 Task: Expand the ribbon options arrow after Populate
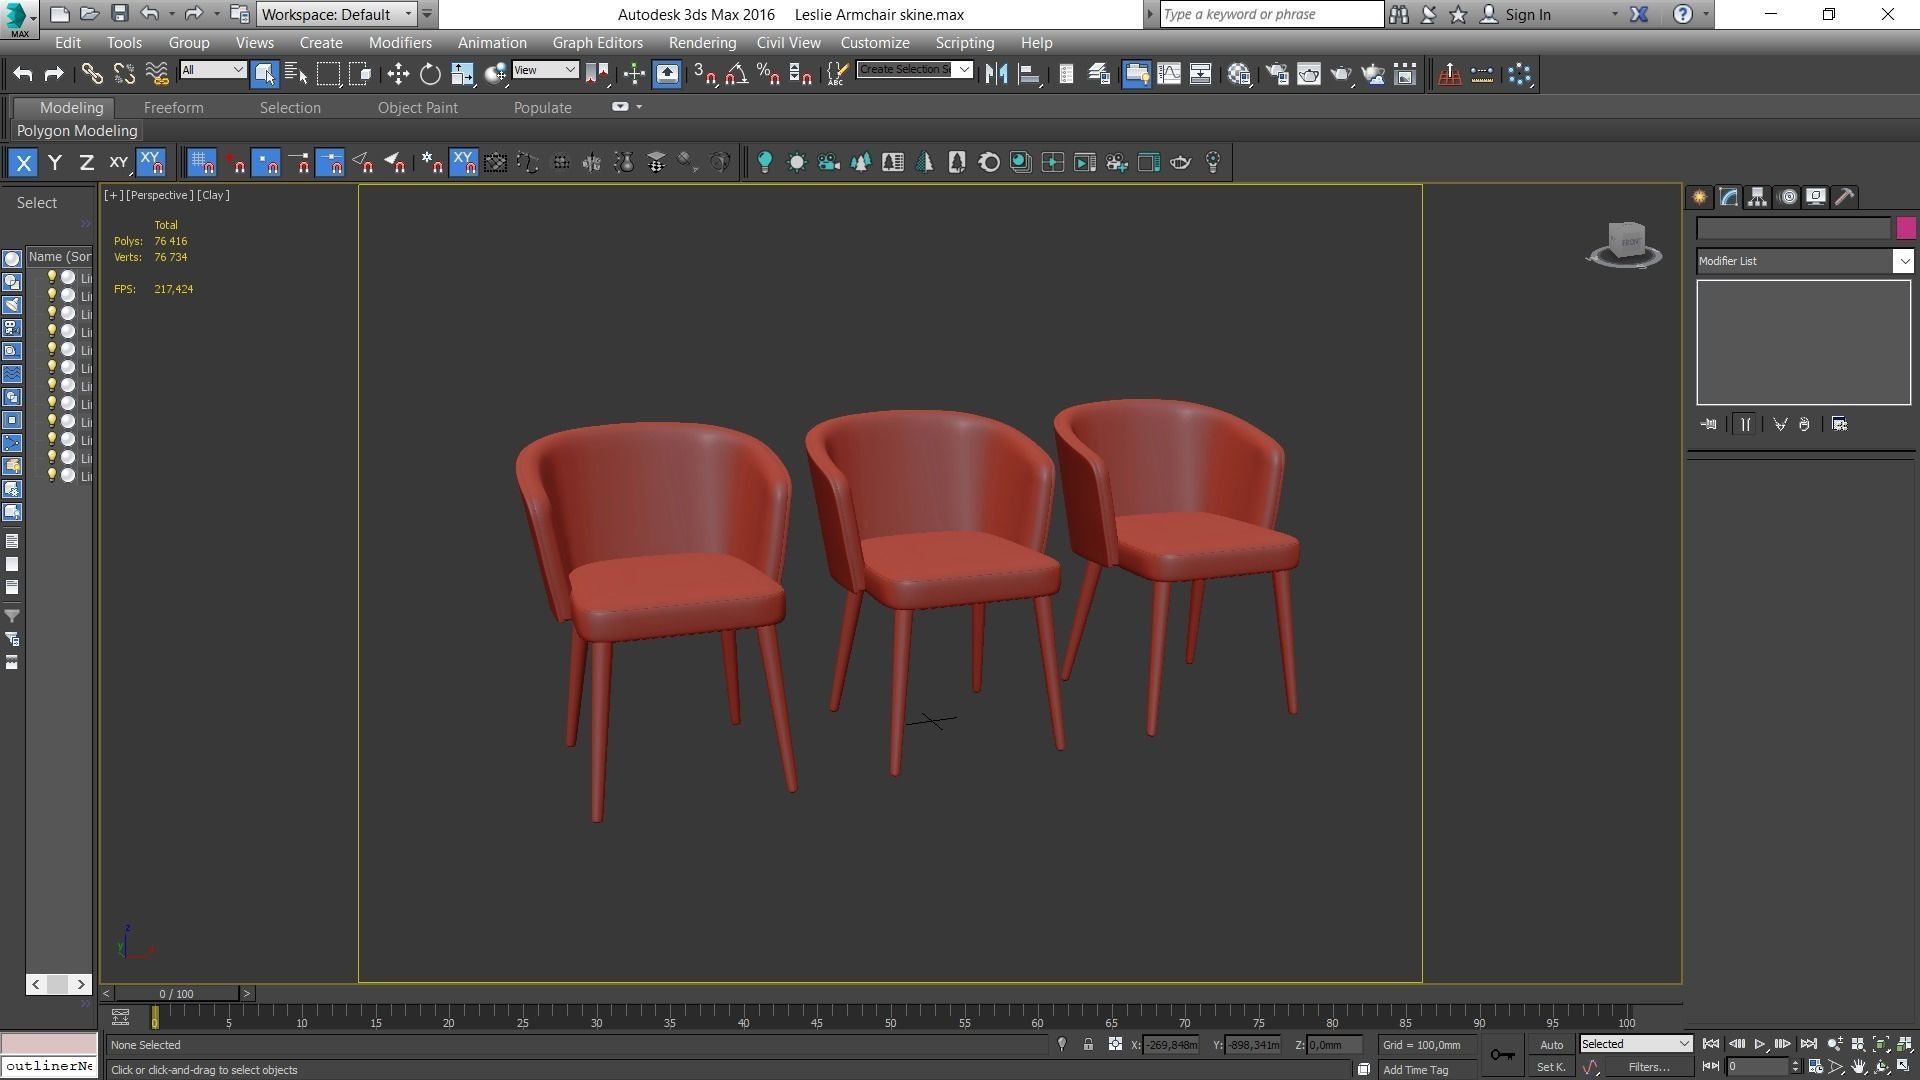639,107
